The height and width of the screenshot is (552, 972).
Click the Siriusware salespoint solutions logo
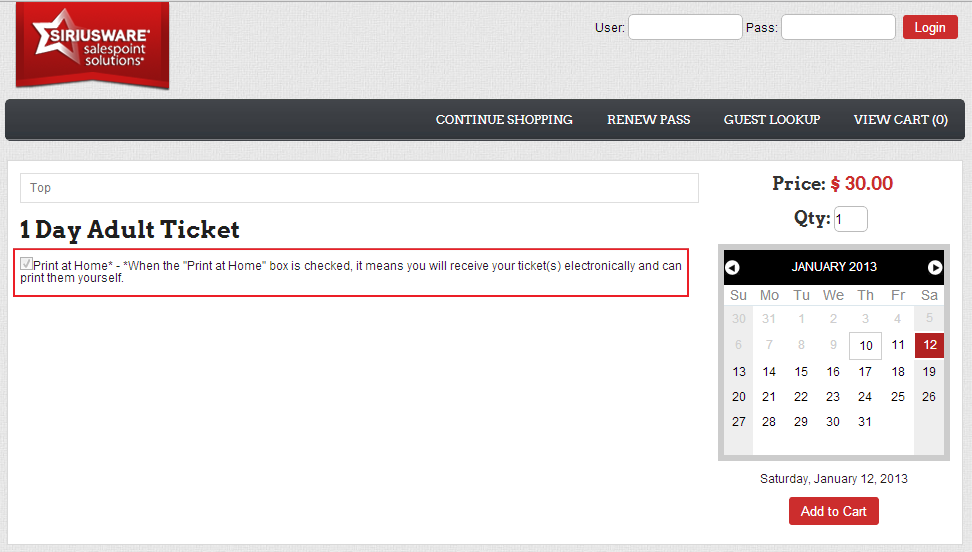(x=92, y=45)
